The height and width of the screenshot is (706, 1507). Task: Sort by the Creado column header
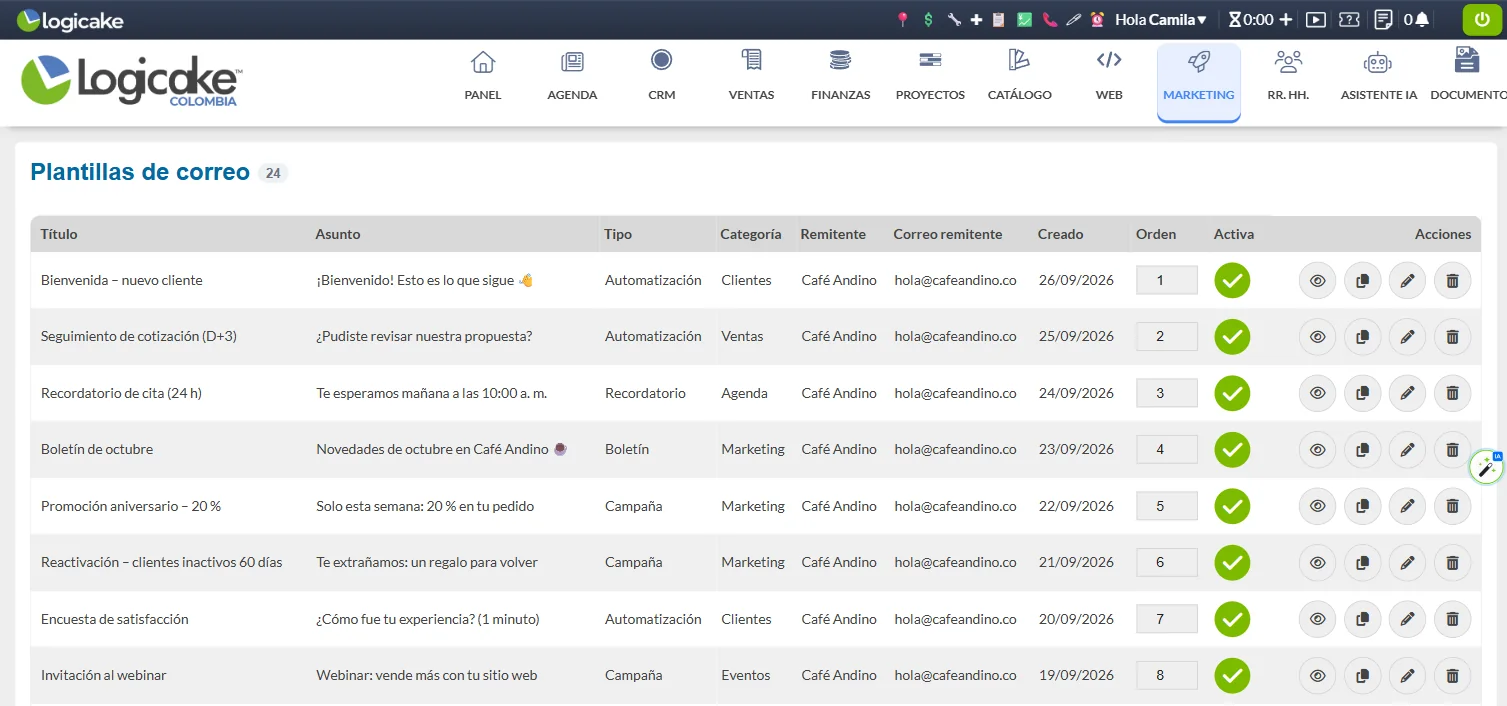pyautogui.click(x=1060, y=234)
